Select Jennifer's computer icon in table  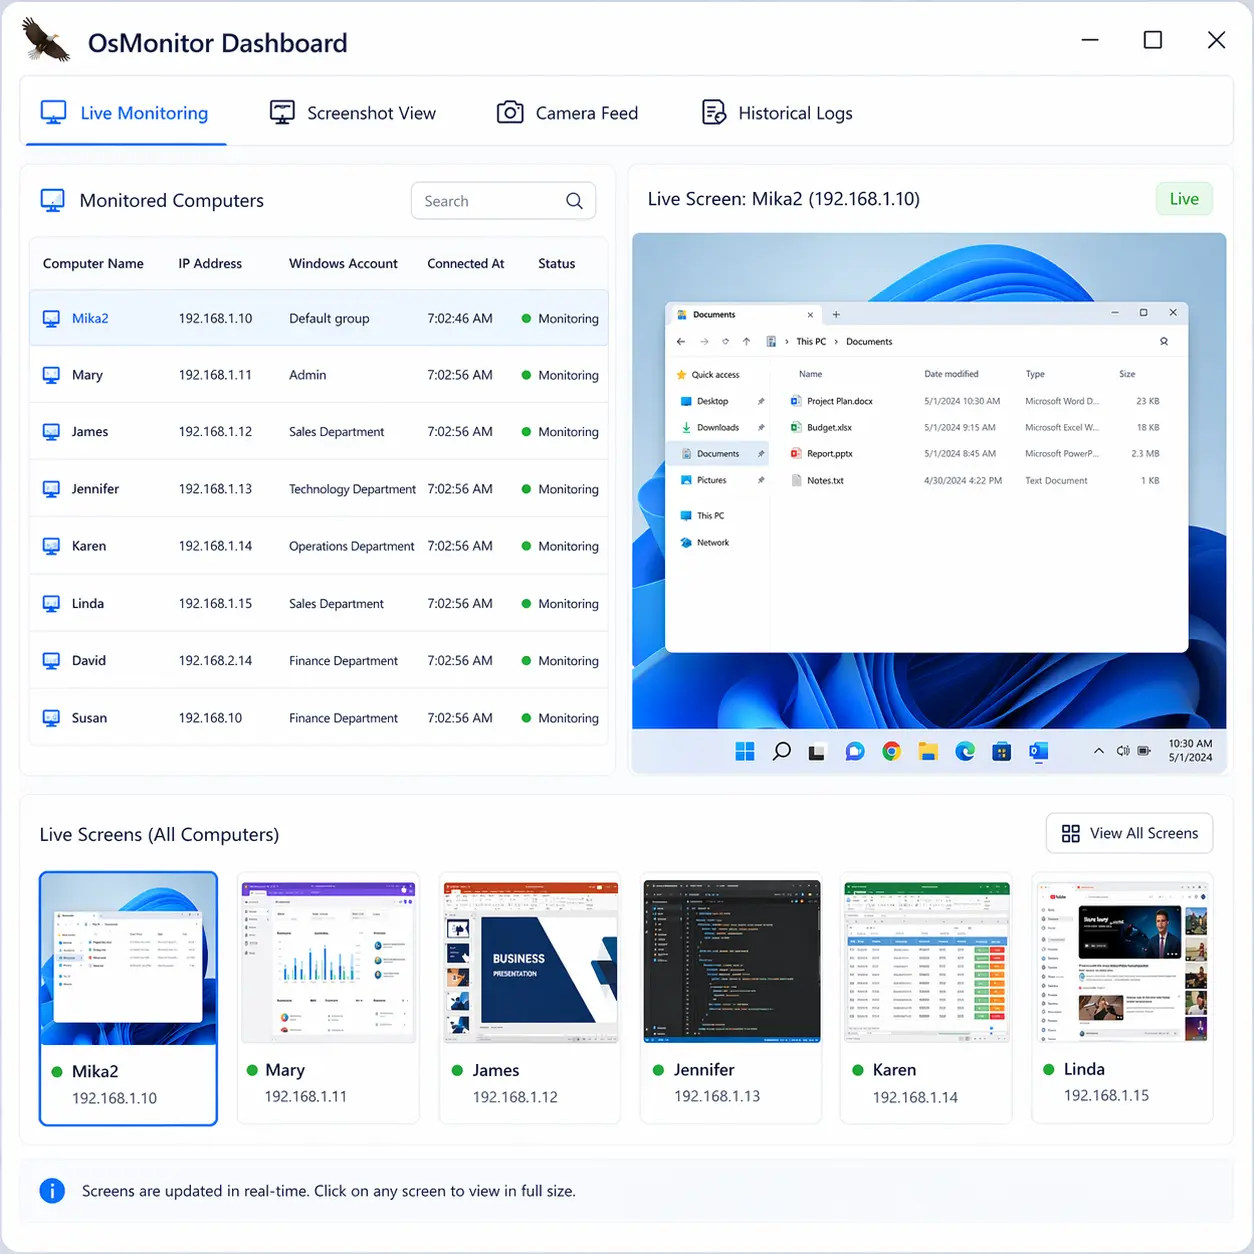pos(51,489)
